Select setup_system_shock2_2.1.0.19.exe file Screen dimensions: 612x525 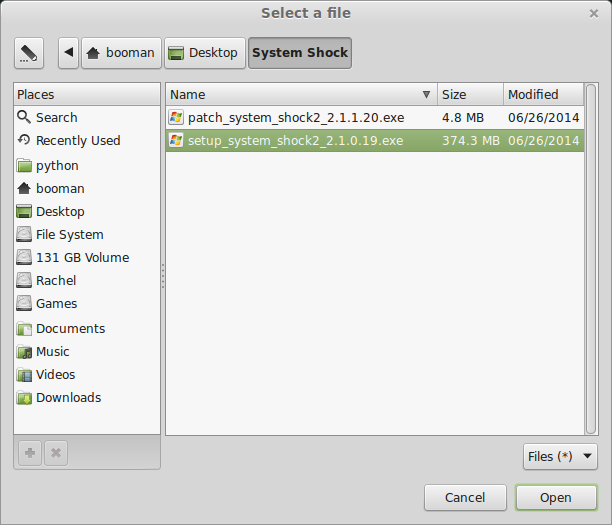[x=375, y=141]
